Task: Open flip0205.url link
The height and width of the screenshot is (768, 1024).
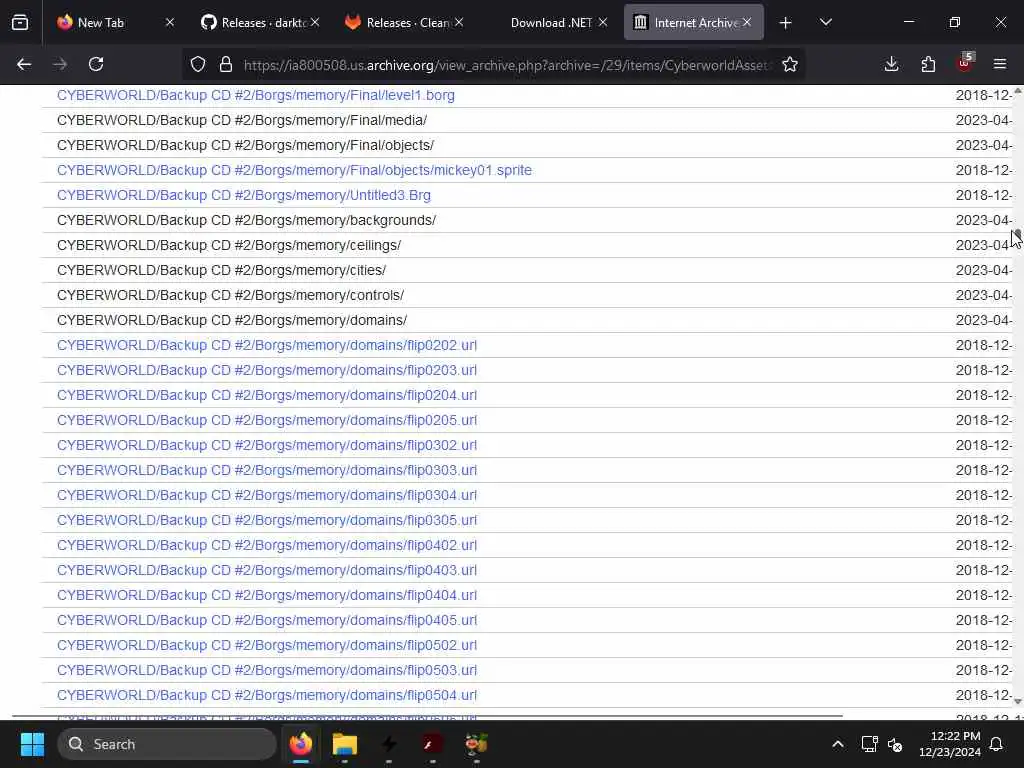Action: 266,421
